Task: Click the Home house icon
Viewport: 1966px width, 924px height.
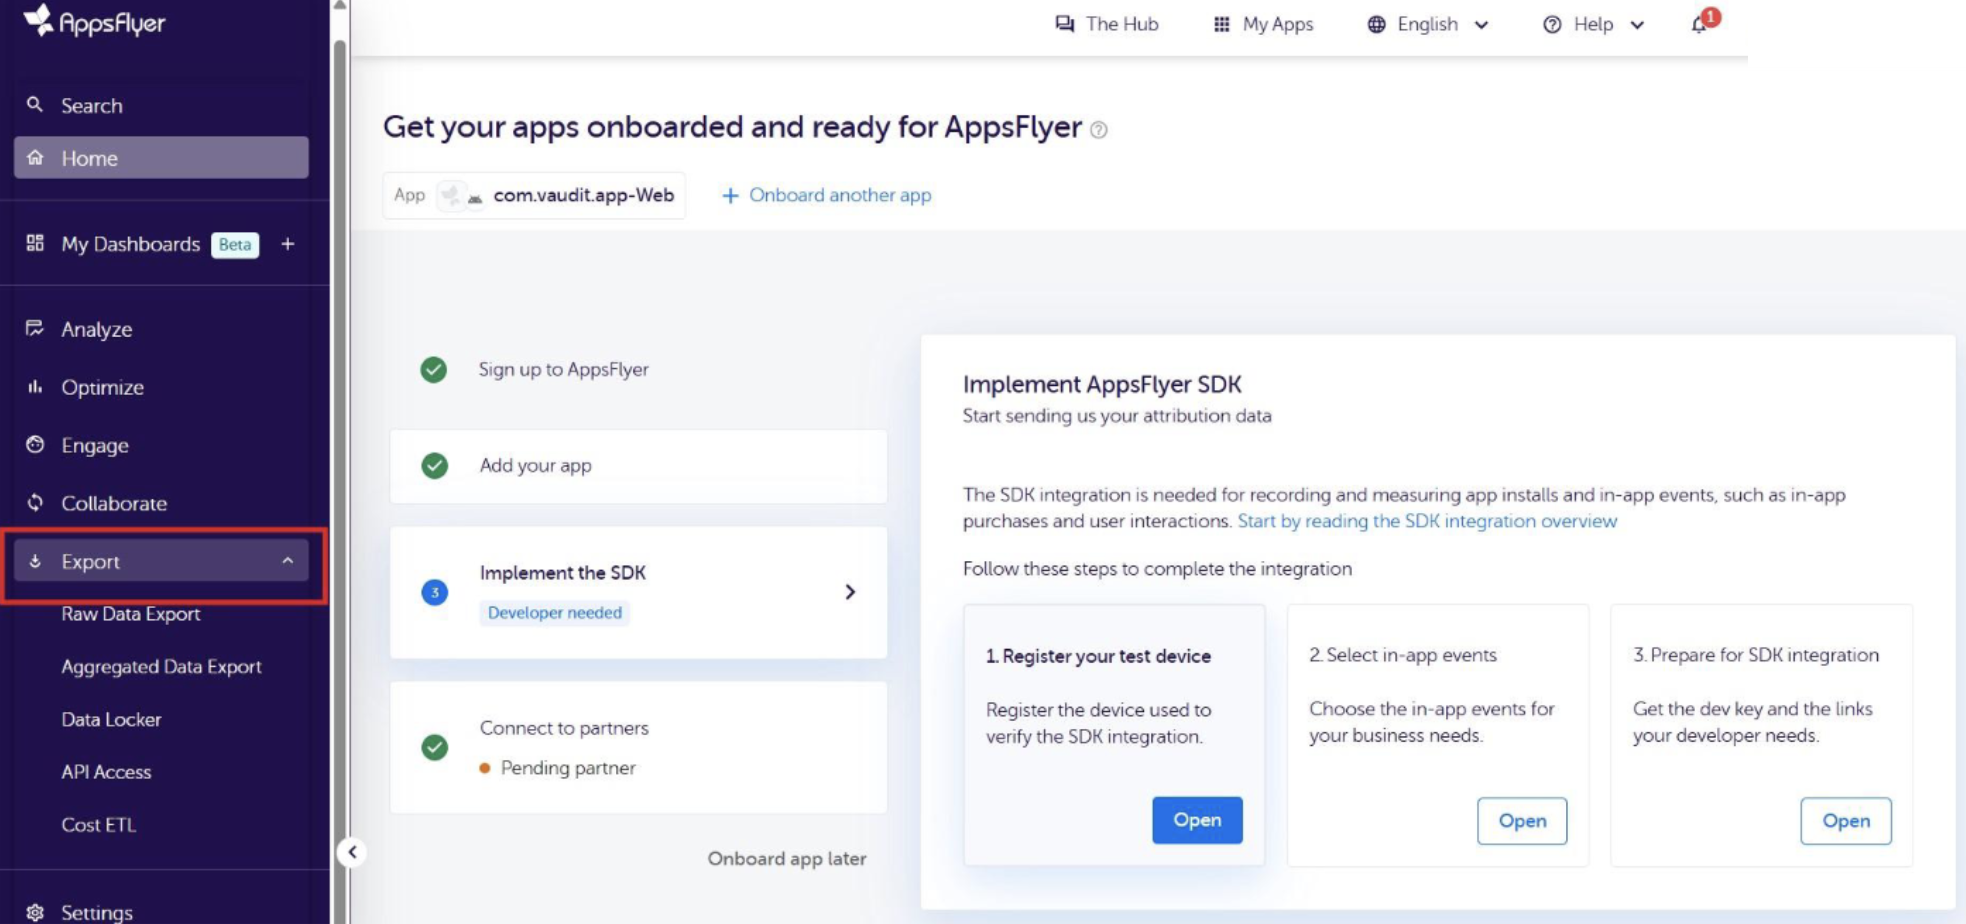Action: (35, 157)
